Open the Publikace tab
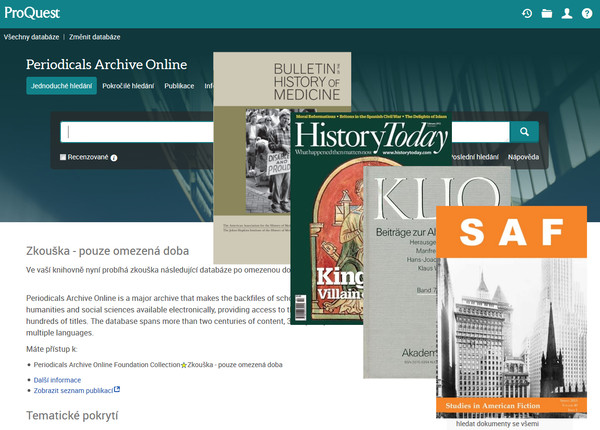This screenshot has height=430, width=600. click(x=179, y=86)
